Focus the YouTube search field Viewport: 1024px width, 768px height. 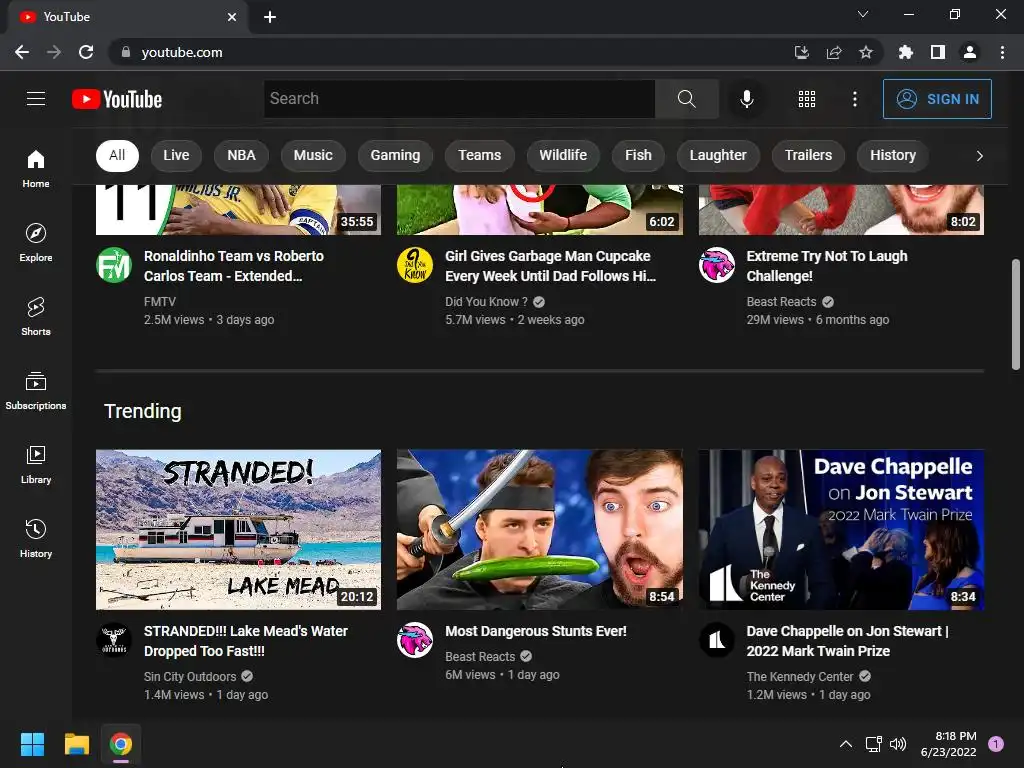[459, 99]
